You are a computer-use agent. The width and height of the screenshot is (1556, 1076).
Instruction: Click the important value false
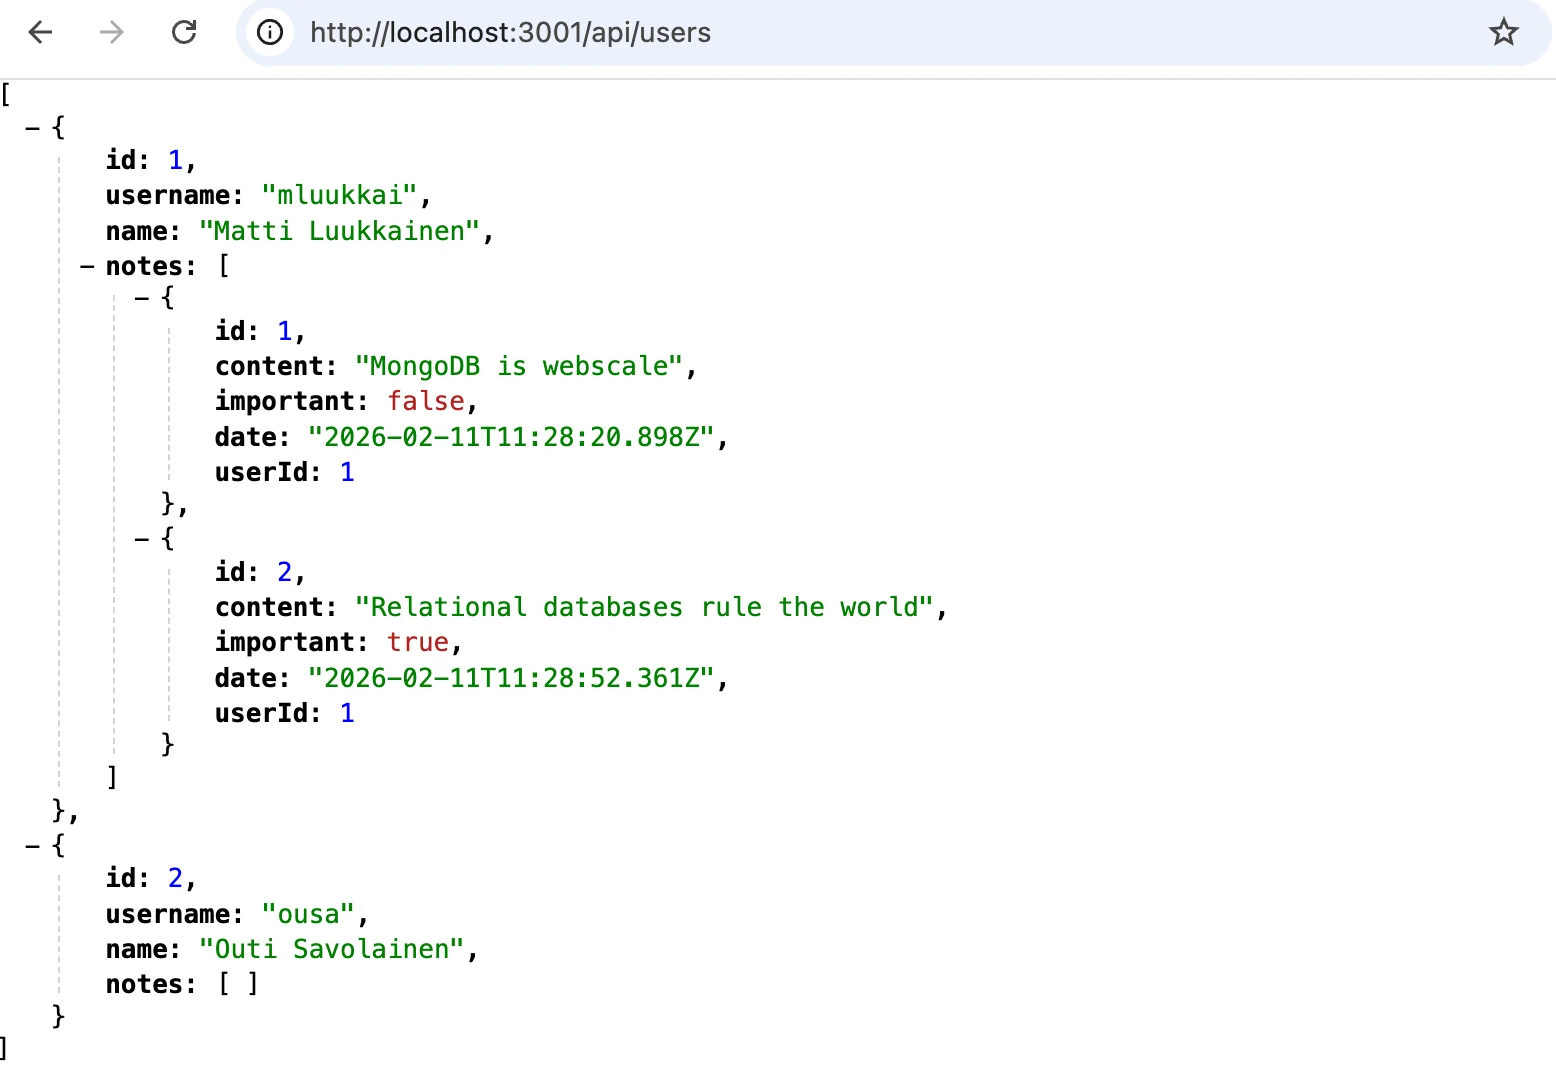426,401
